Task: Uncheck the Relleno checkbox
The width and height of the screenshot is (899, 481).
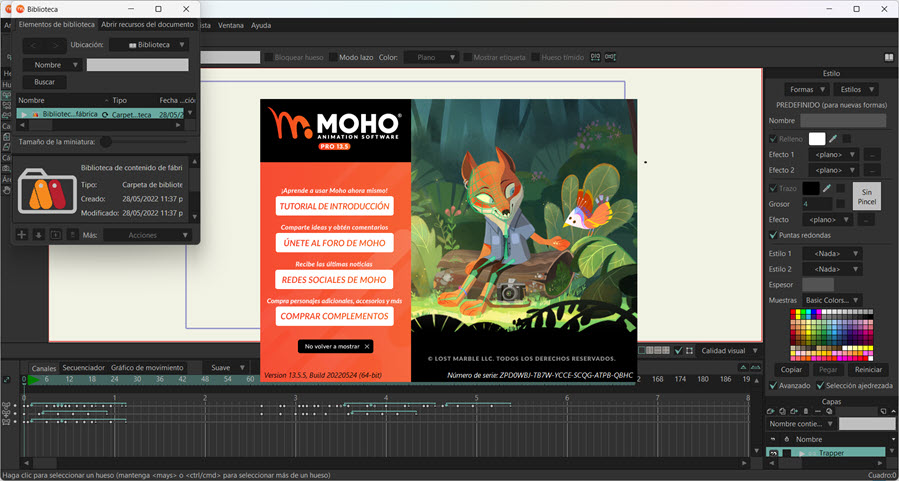Action: (773, 139)
